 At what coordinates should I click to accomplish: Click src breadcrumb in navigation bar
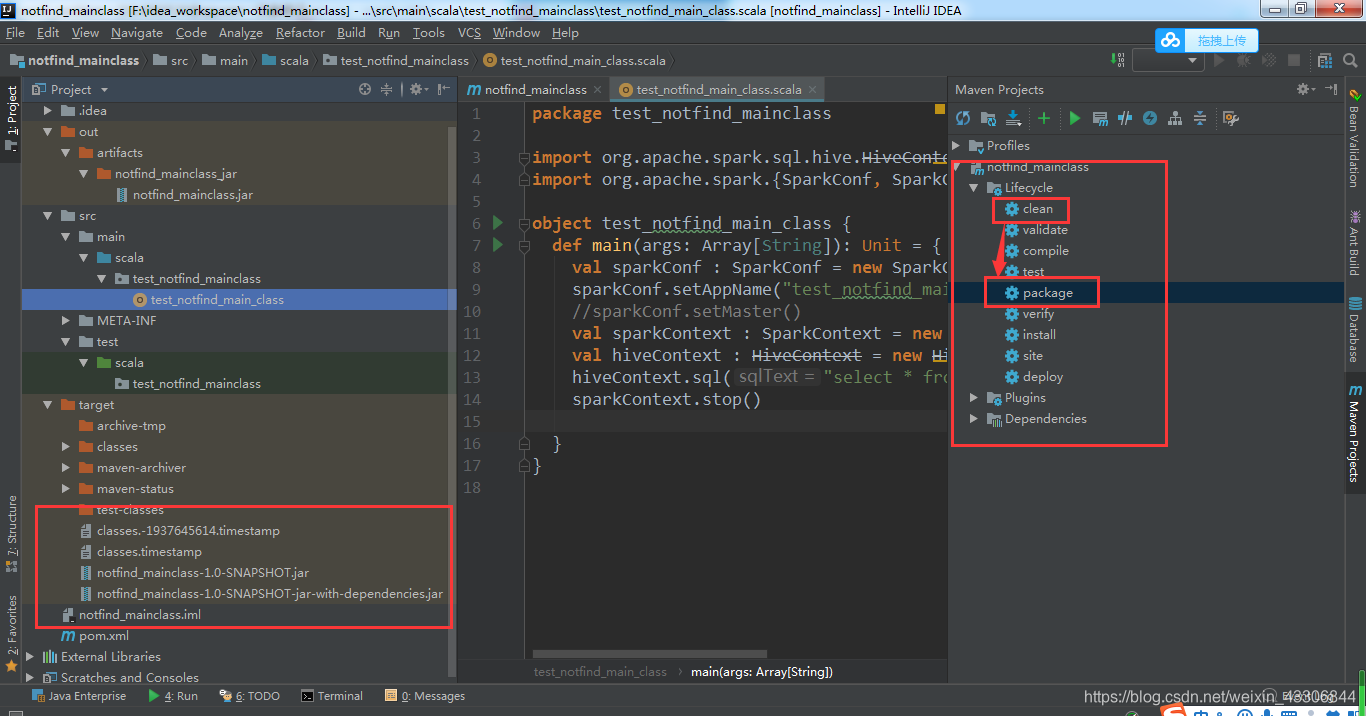click(x=170, y=60)
